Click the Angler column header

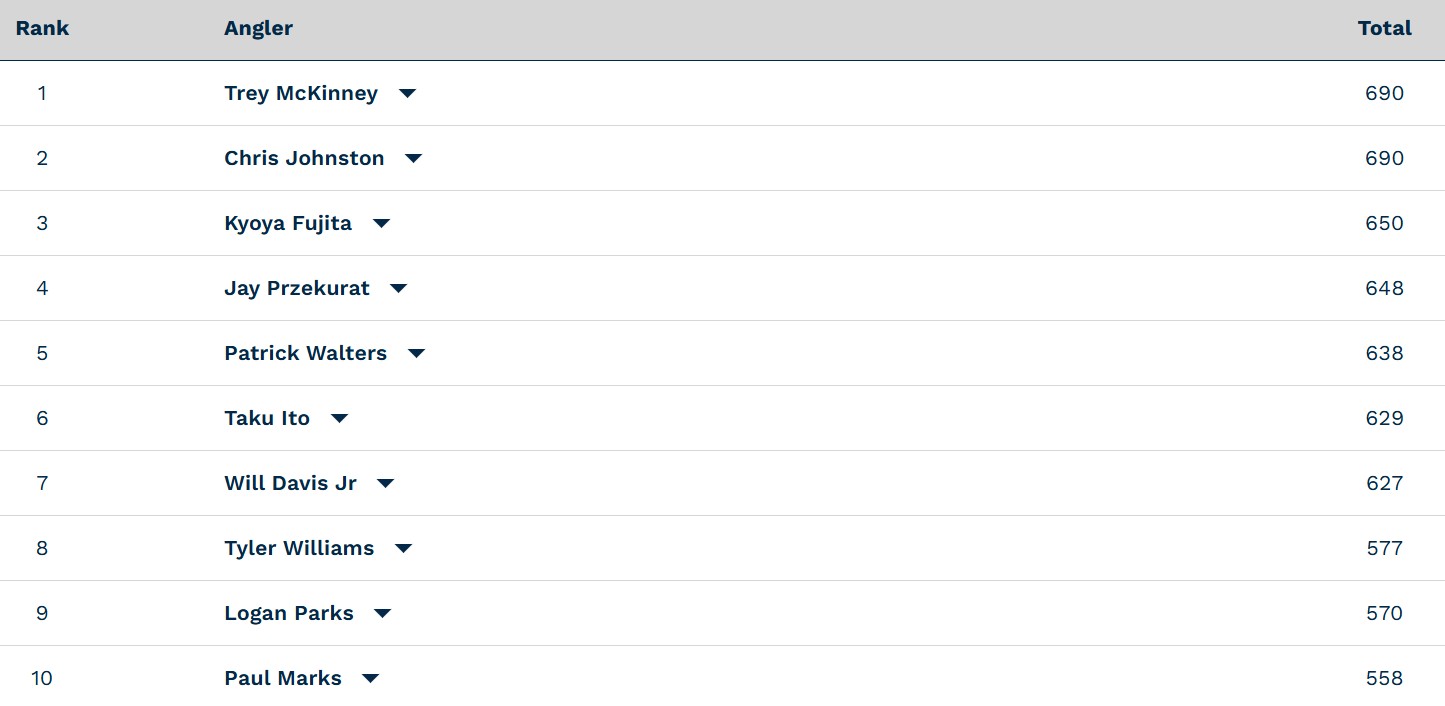(258, 28)
